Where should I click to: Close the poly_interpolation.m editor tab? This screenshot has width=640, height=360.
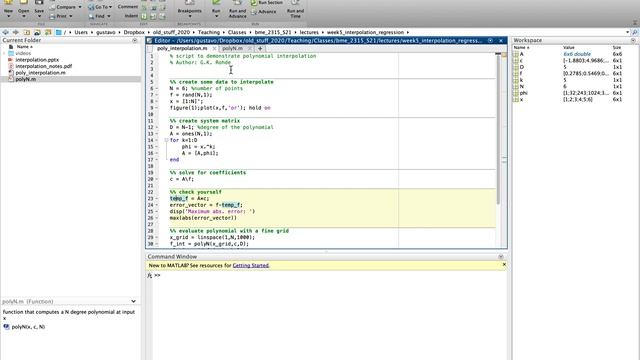point(214,49)
